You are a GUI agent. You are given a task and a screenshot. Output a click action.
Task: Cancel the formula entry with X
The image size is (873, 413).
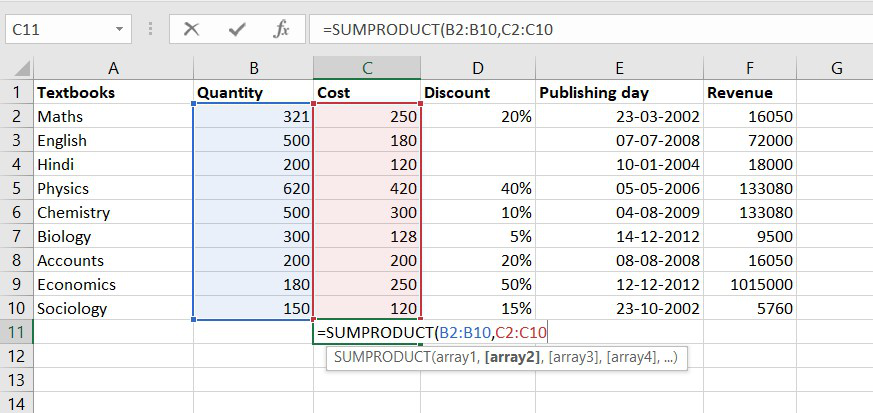tap(191, 30)
